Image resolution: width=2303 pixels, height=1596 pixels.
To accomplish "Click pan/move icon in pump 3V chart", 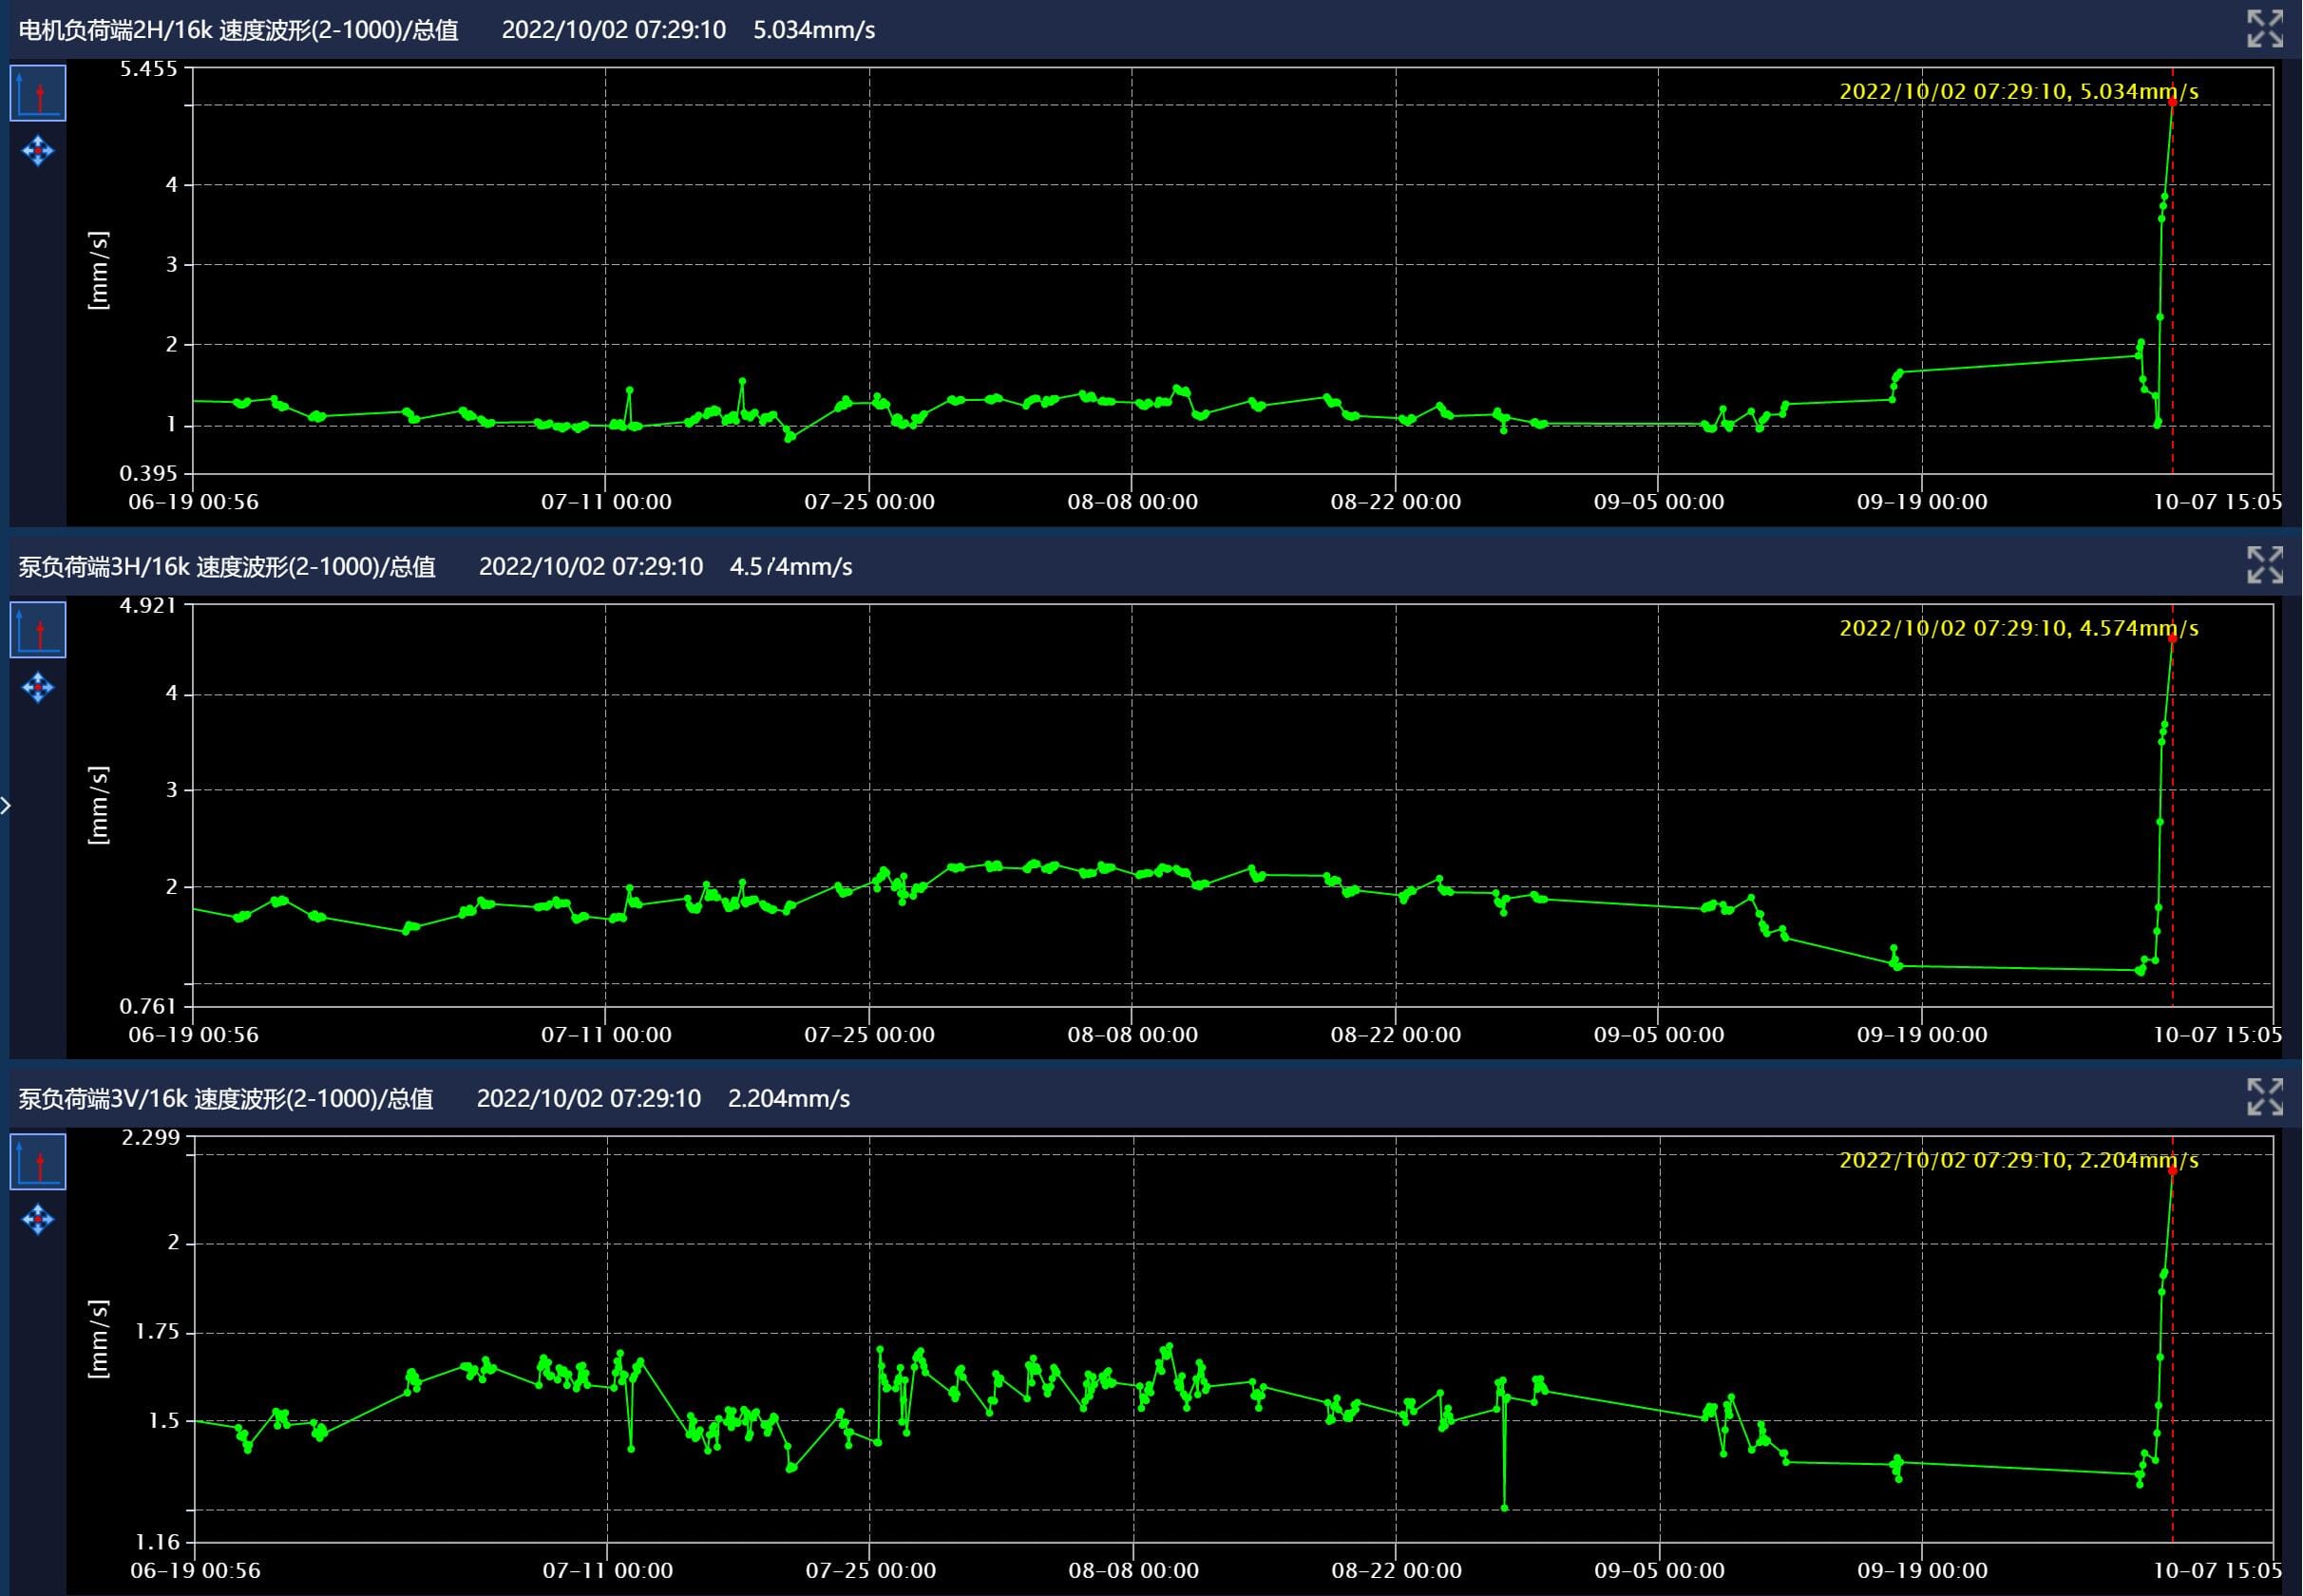I will (x=38, y=1219).
